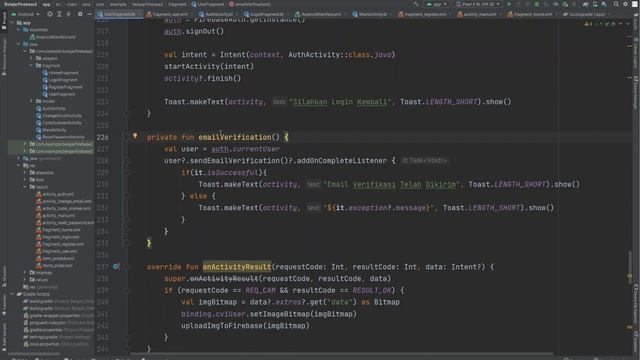Switch to UserFragment.kt editor tab
This screenshot has height=360, width=640.
(x=119, y=14)
